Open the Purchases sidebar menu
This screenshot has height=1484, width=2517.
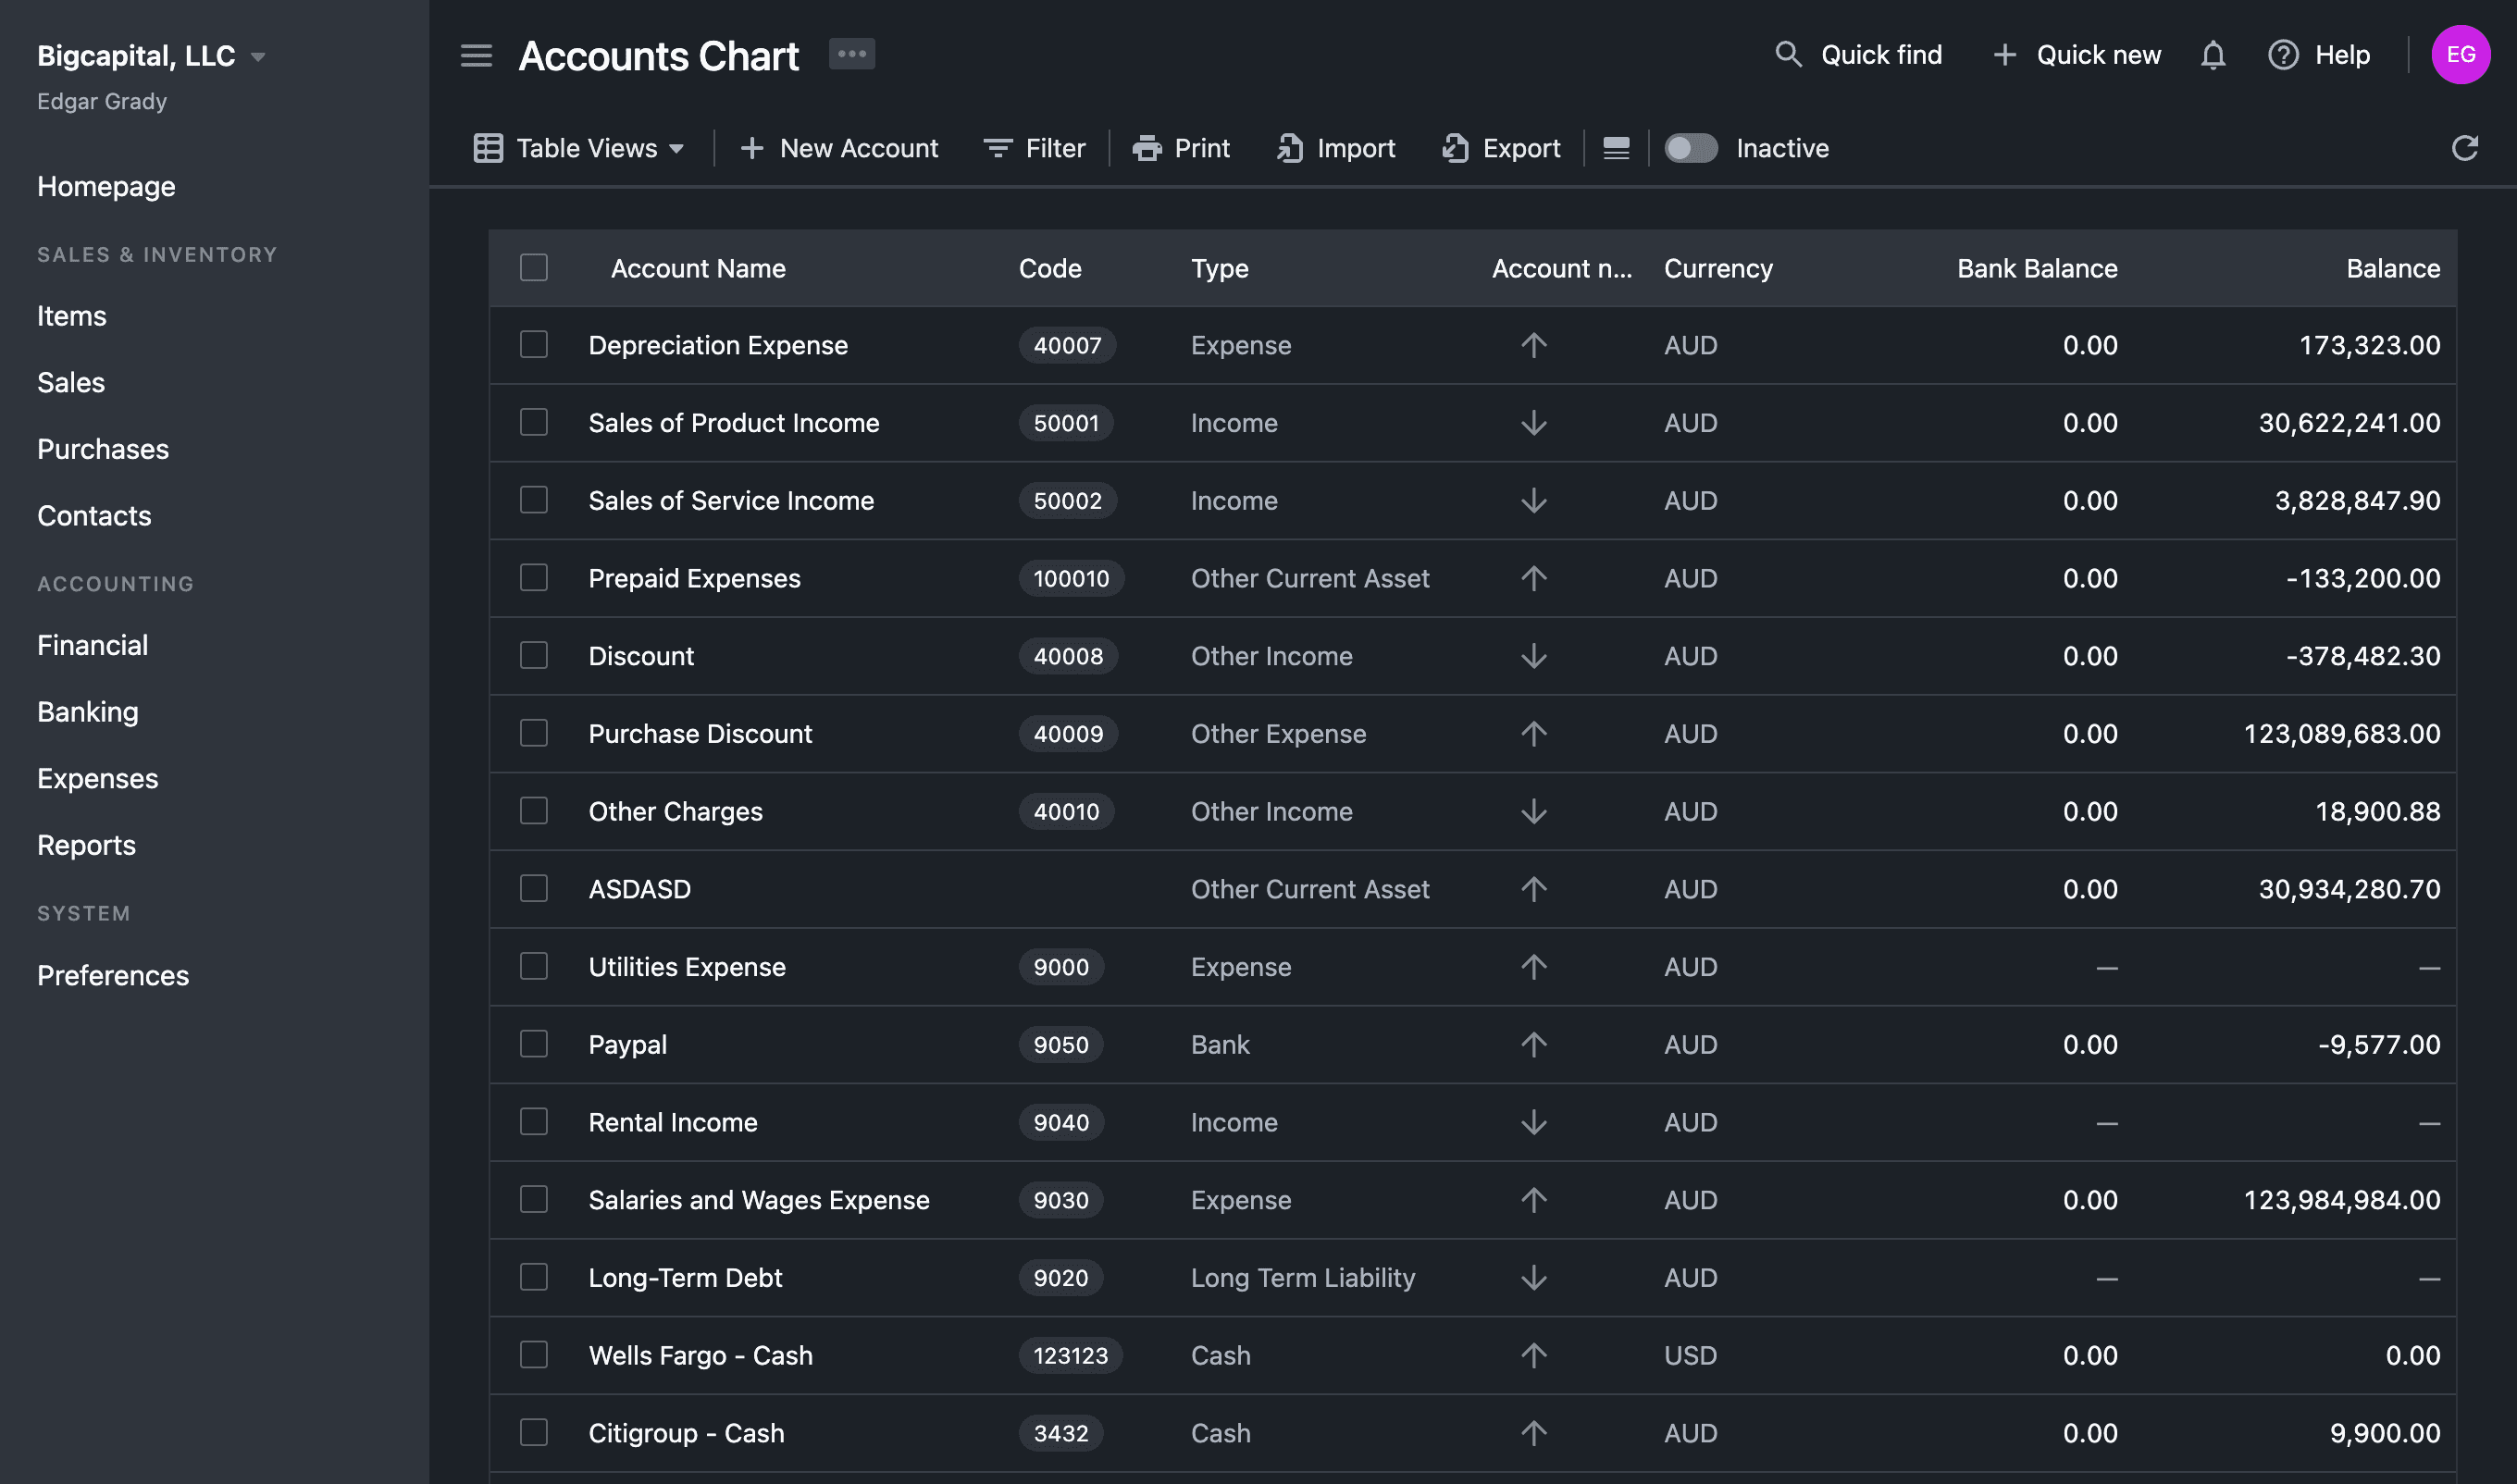[103, 449]
